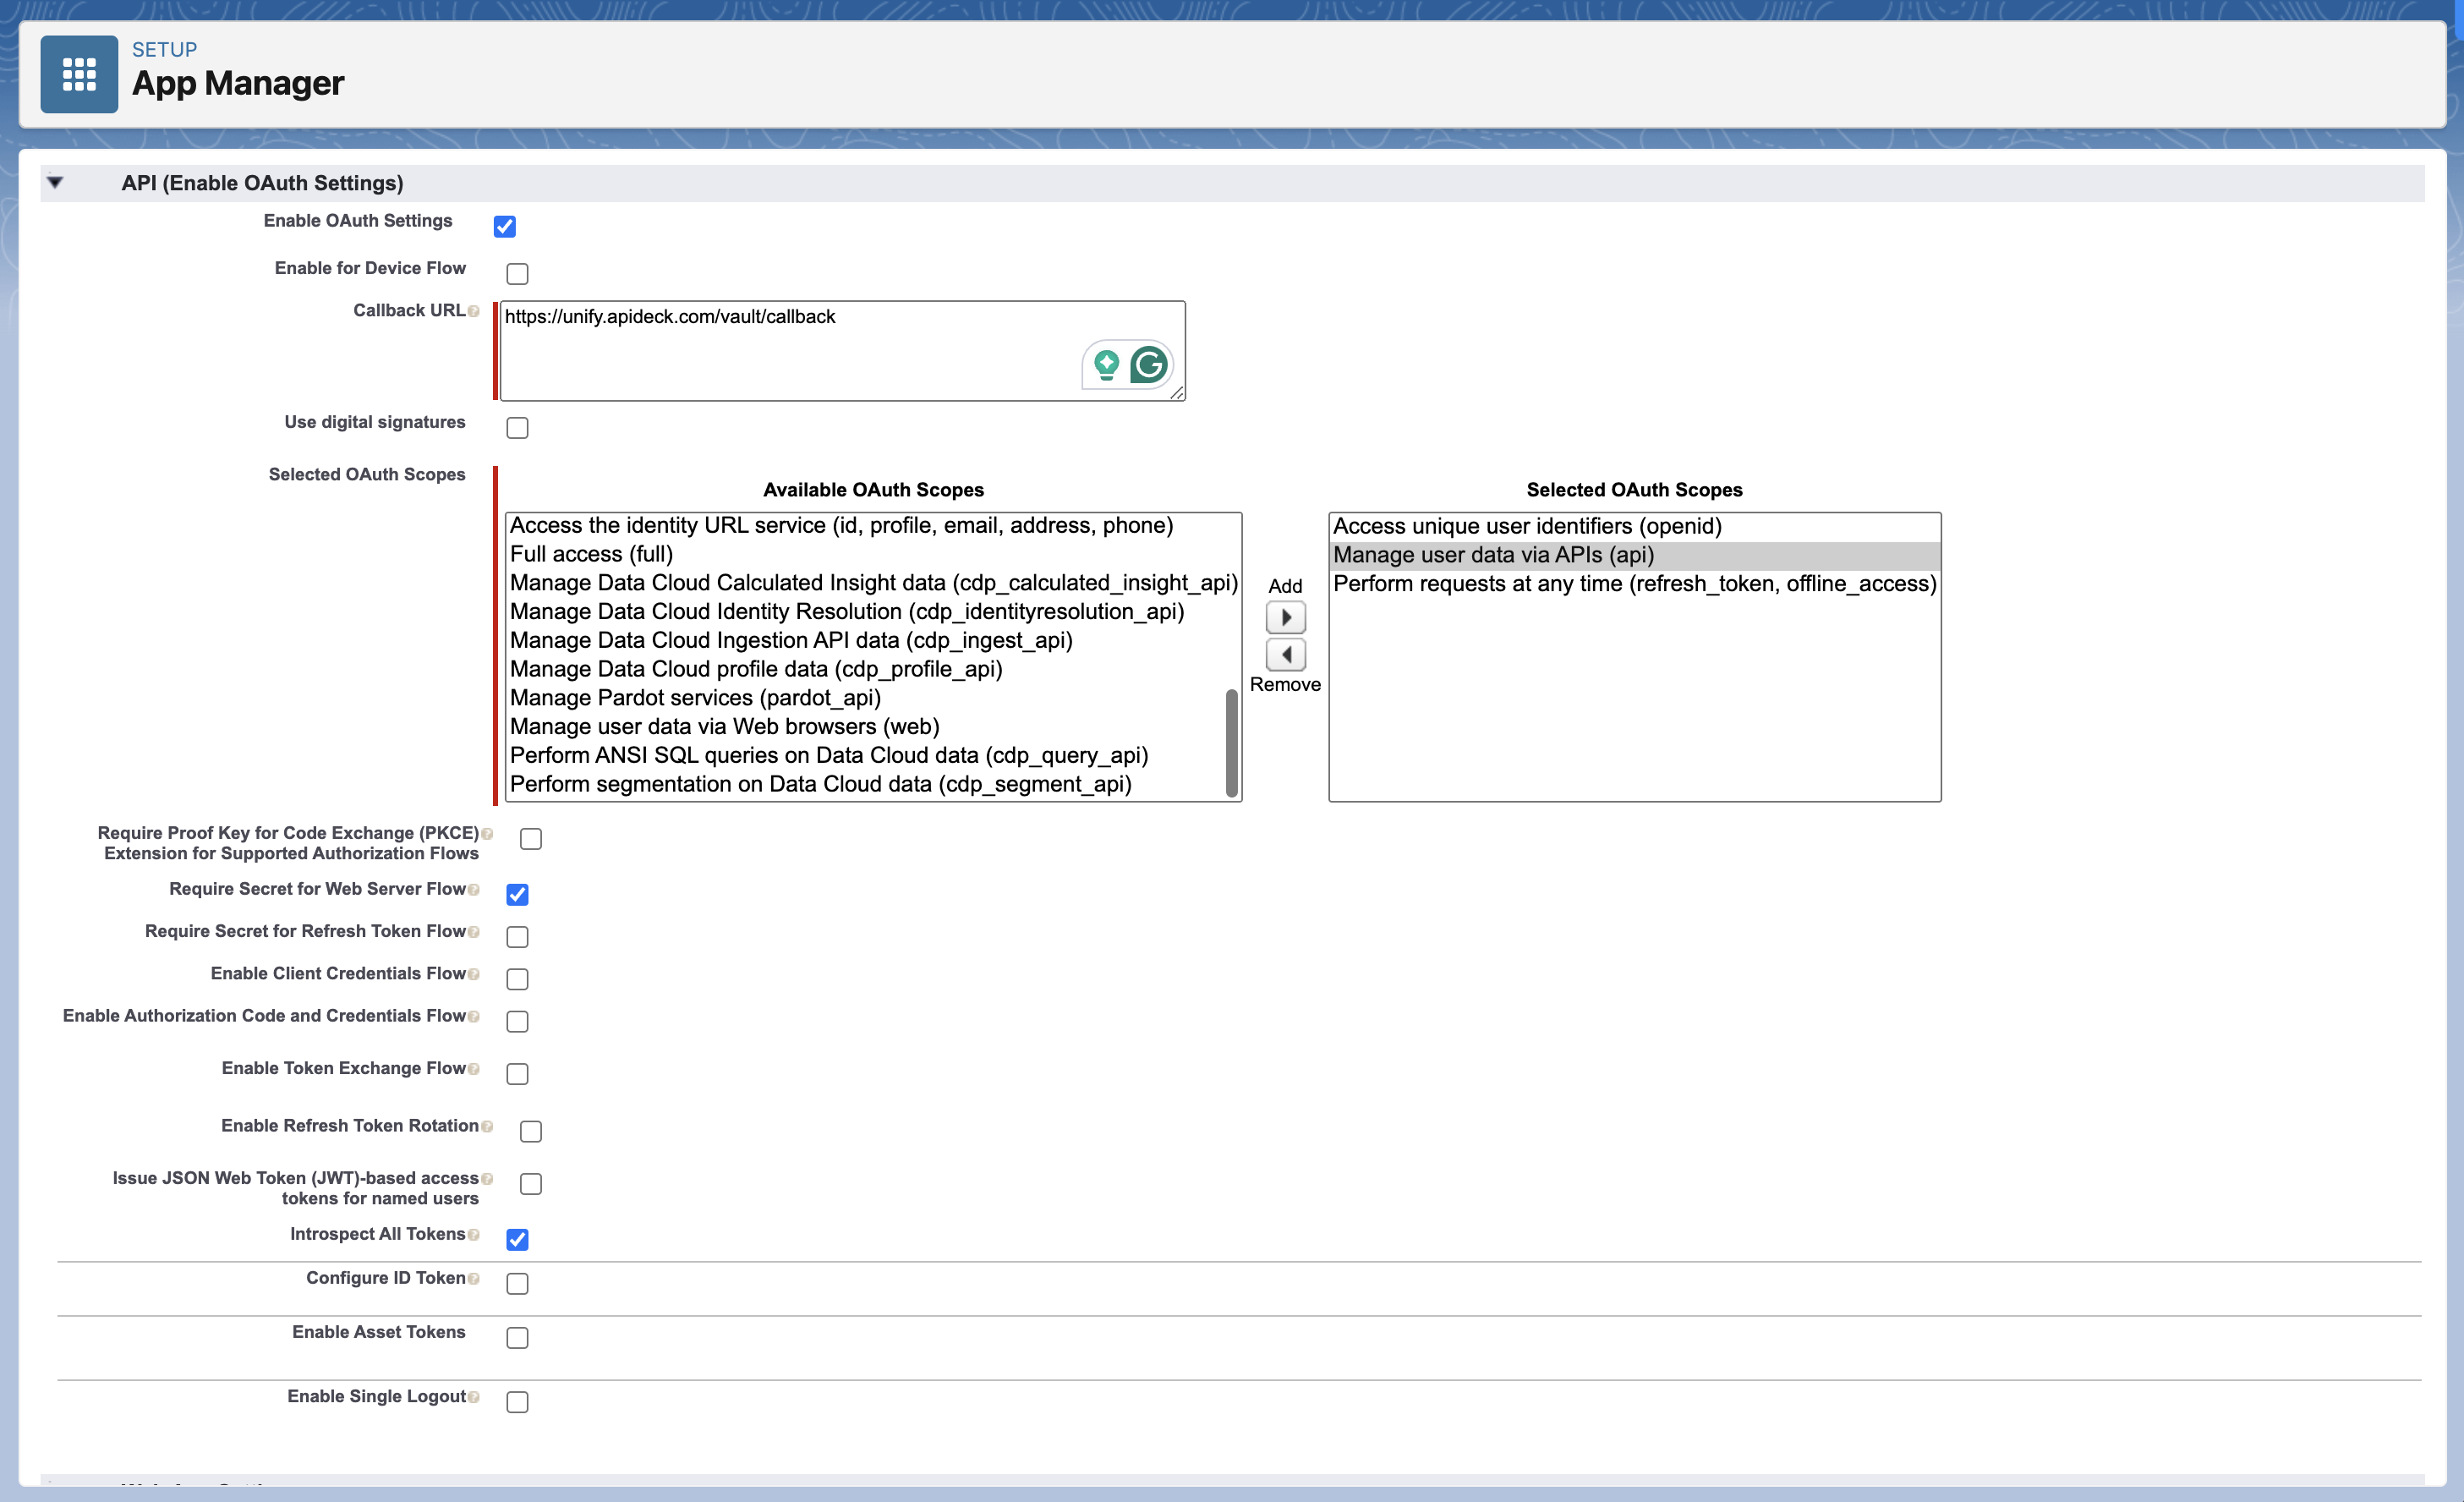
Task: Collapse the API (Enable OAuth Settings) section
Action: coord(55,183)
